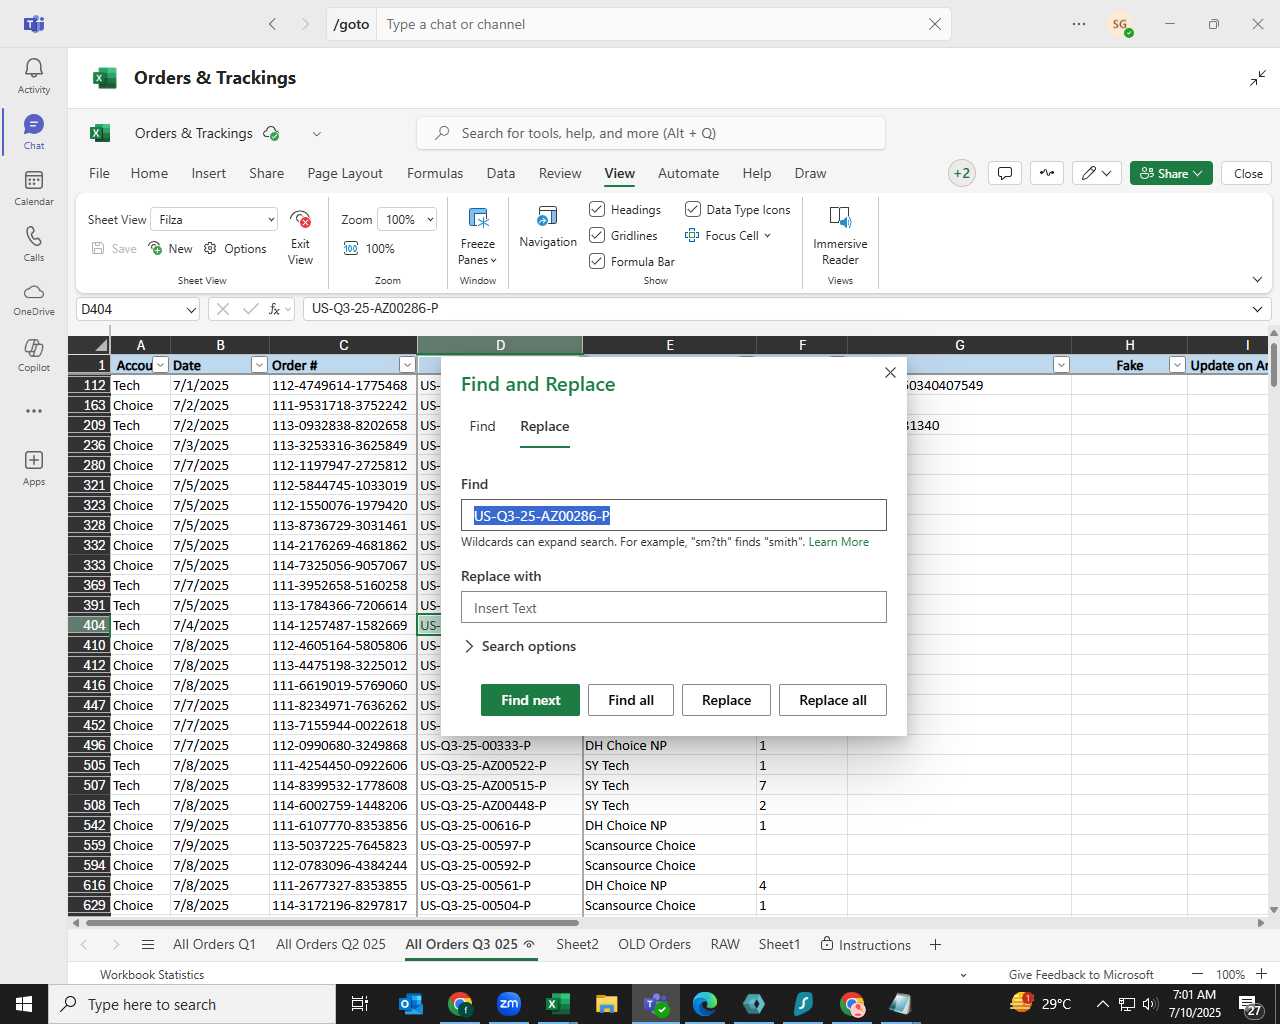Collapse the ribbon with chevron
This screenshot has width=1280, height=1024.
coord(1257,280)
